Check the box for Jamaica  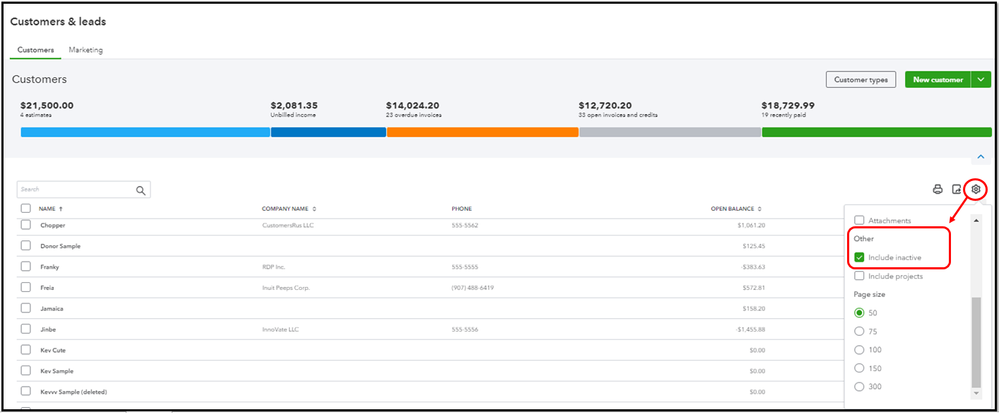point(25,308)
